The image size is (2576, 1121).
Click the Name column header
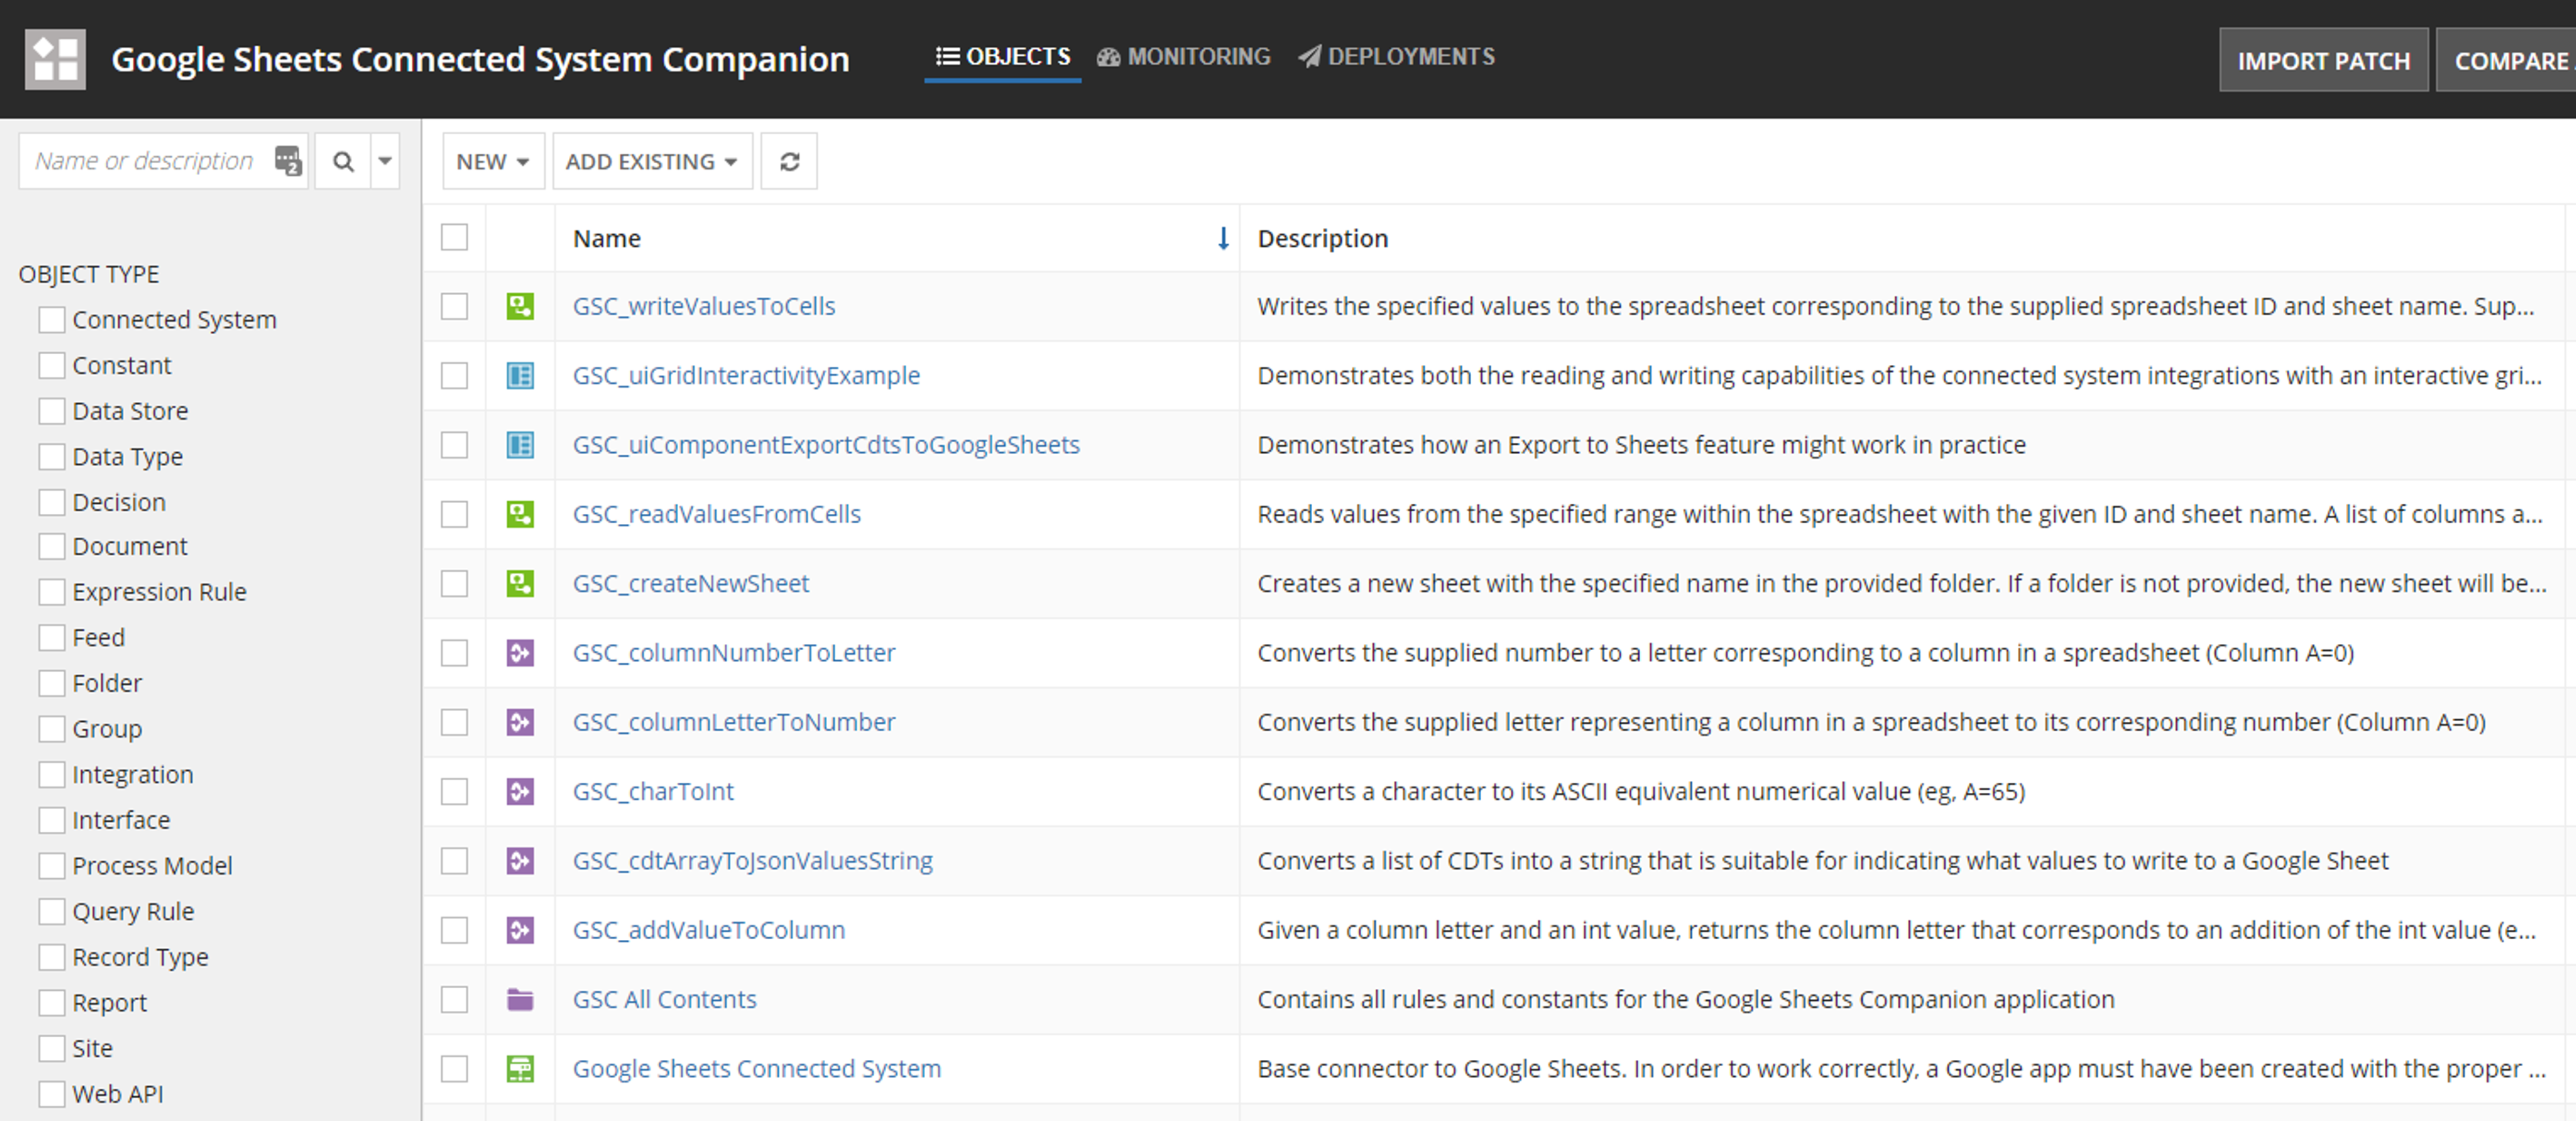[x=897, y=238]
